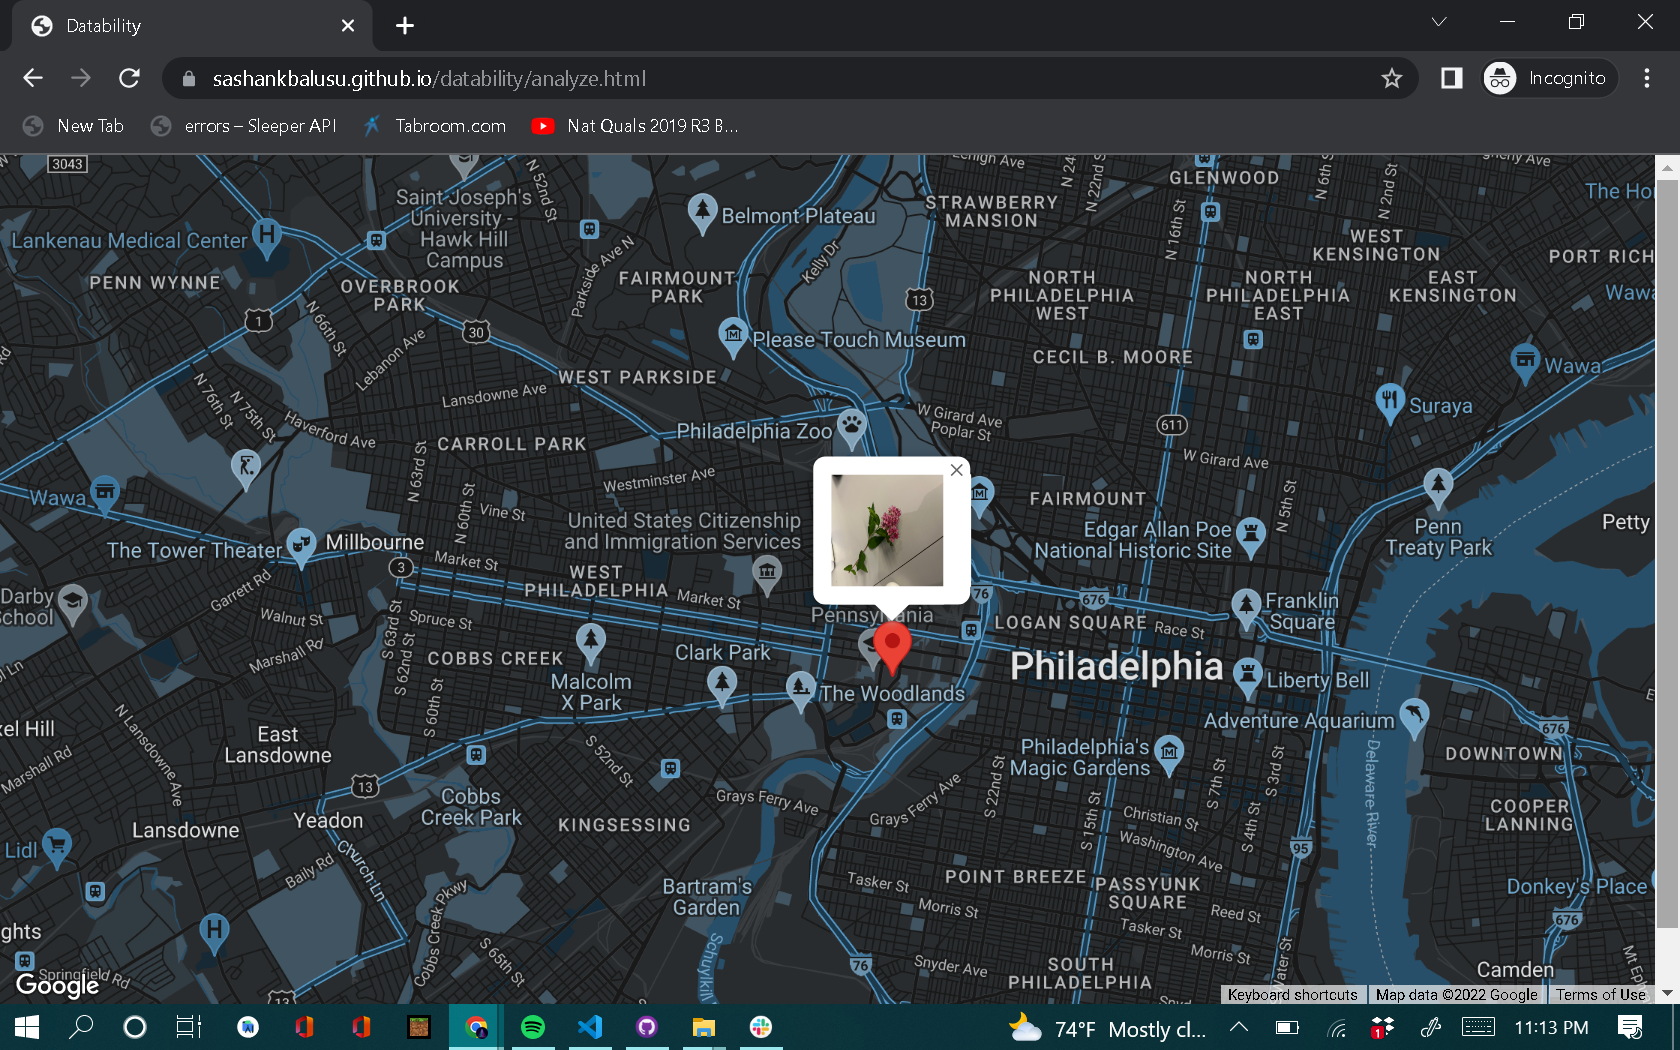
Task: Open a new browser tab
Action: (404, 26)
